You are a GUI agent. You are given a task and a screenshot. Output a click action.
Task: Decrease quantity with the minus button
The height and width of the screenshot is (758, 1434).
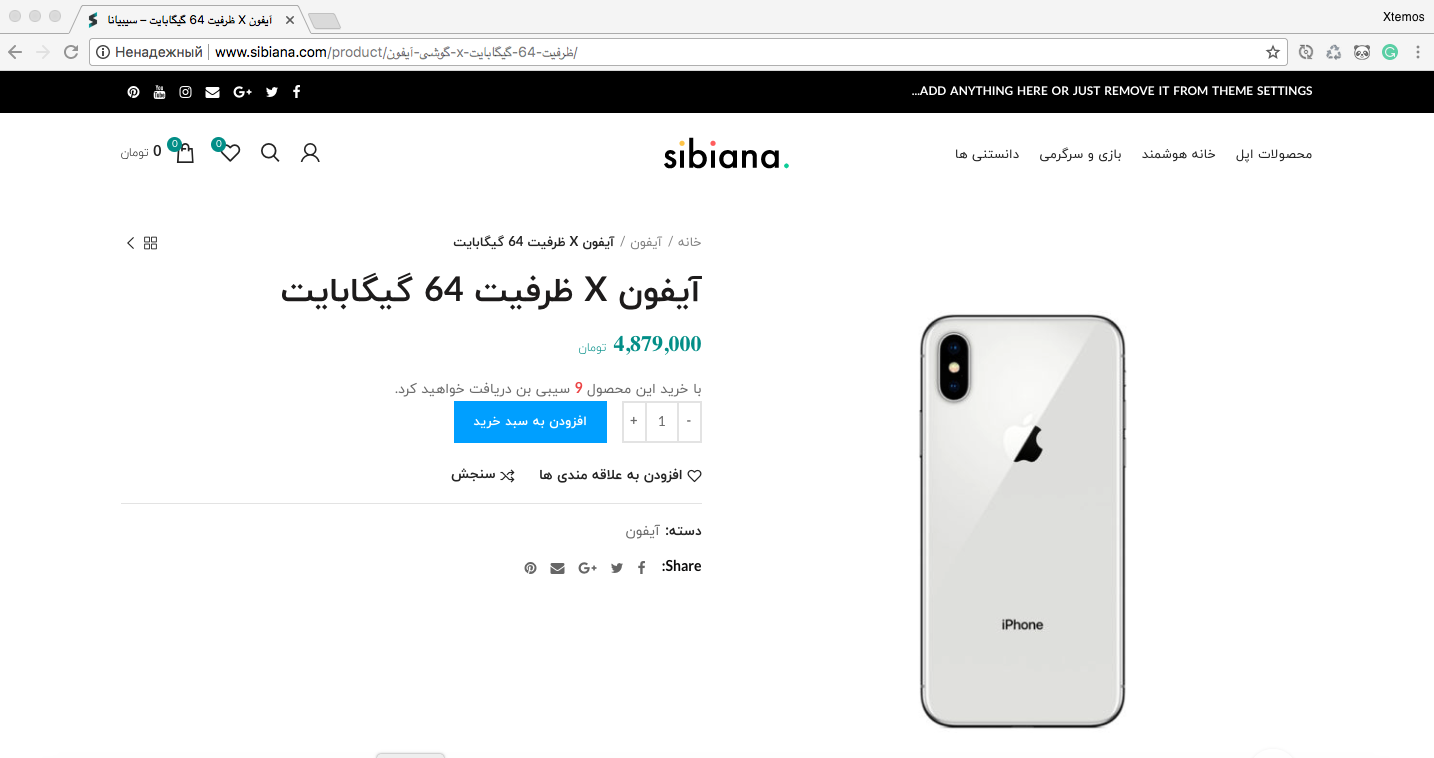[x=689, y=422]
